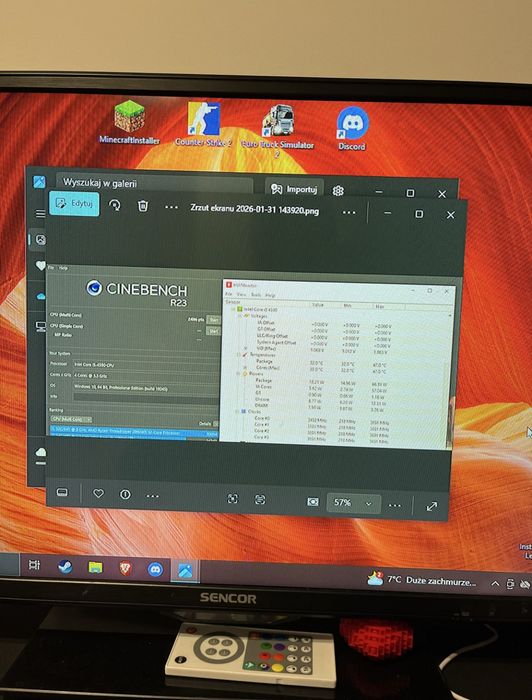The height and width of the screenshot is (700, 532).
Task: Toggle favorite heart in viewer bottom bar
Action: coord(98,493)
